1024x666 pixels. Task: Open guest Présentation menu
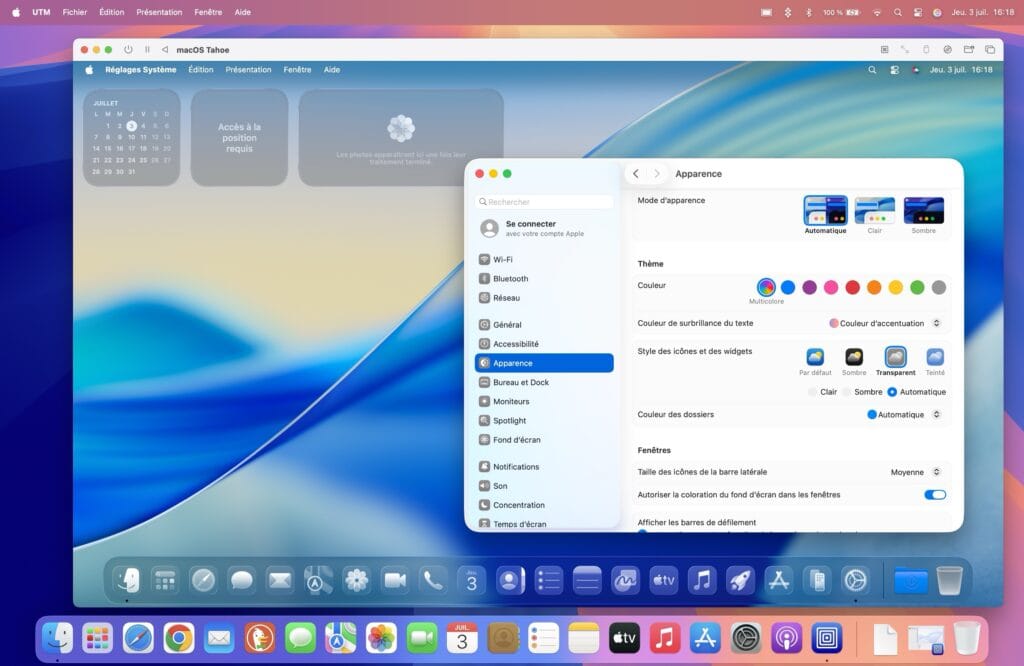click(248, 70)
